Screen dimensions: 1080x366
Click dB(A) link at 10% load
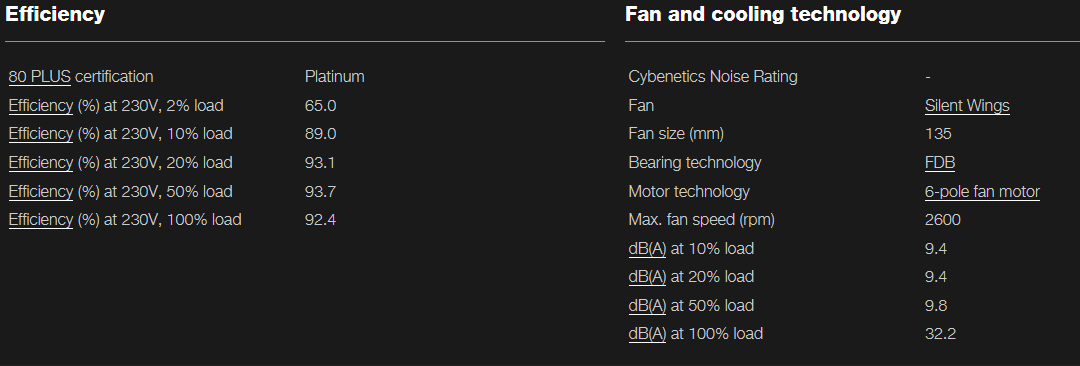(647, 248)
